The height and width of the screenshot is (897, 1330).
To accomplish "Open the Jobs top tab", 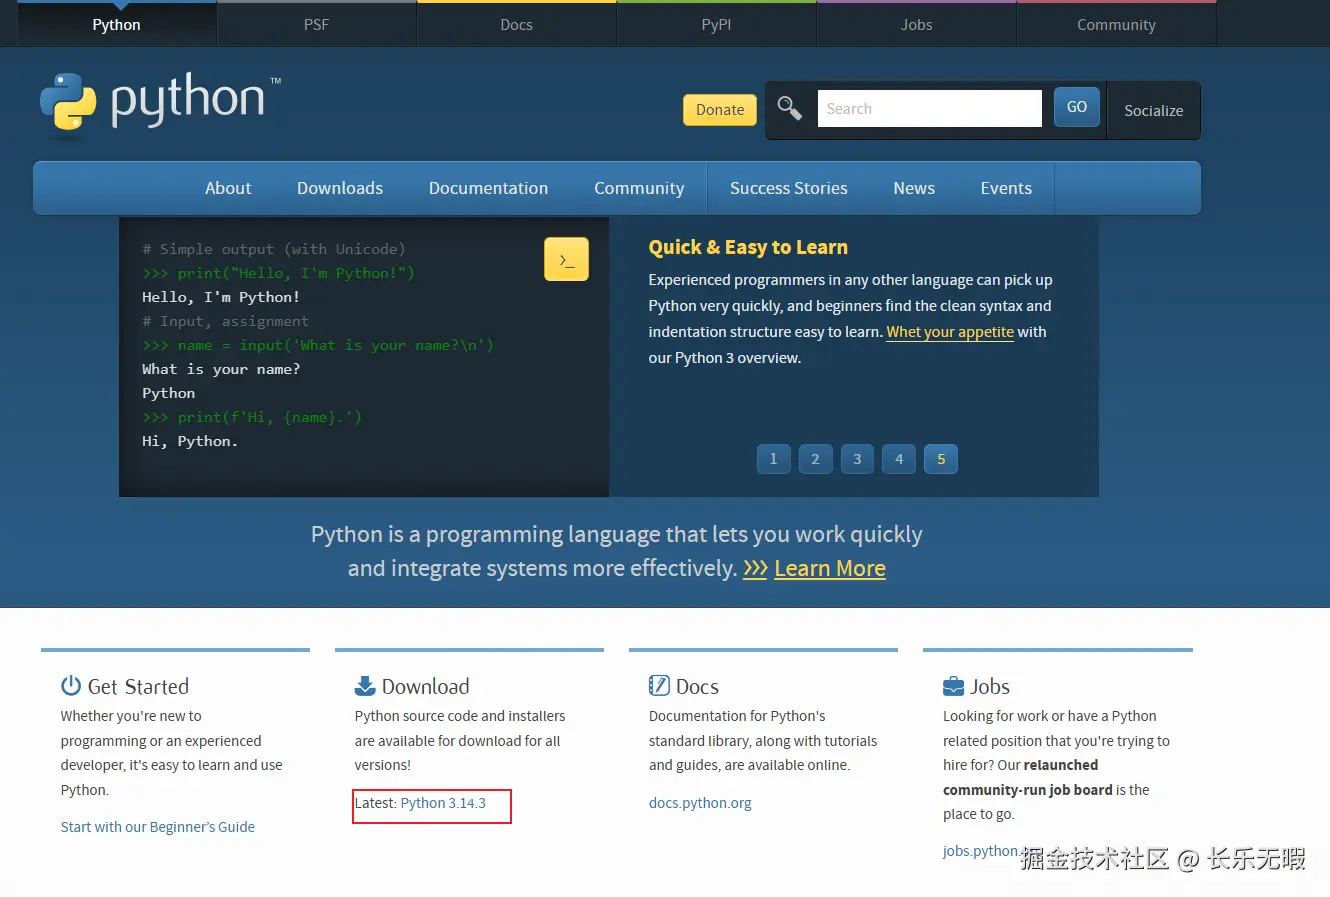I will [x=917, y=24].
